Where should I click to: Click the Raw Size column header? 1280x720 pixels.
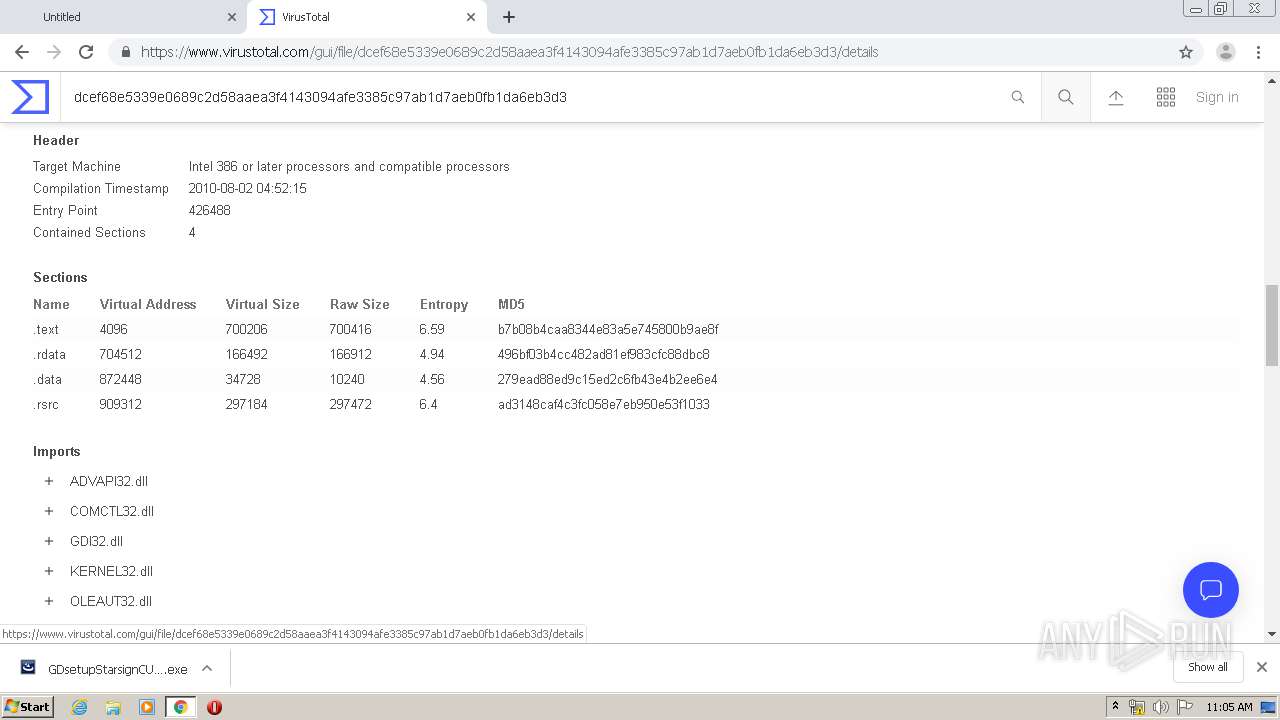[360, 304]
